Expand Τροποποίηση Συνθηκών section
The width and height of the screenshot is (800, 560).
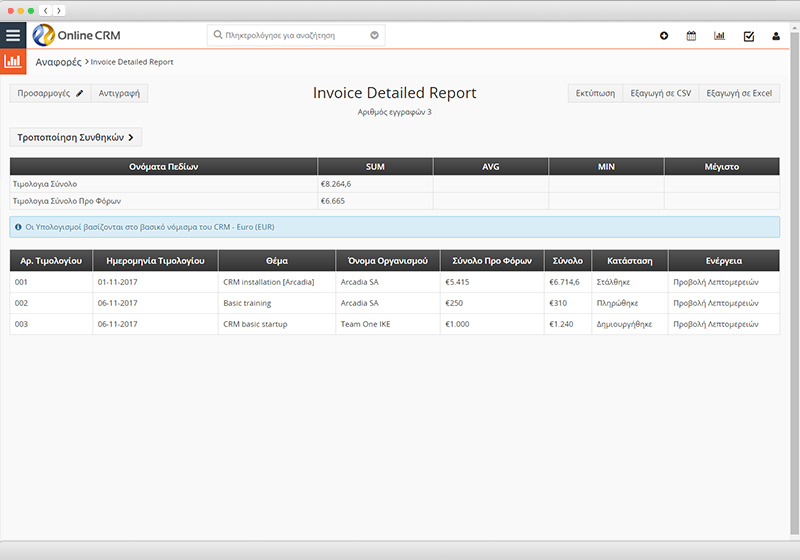pos(76,137)
